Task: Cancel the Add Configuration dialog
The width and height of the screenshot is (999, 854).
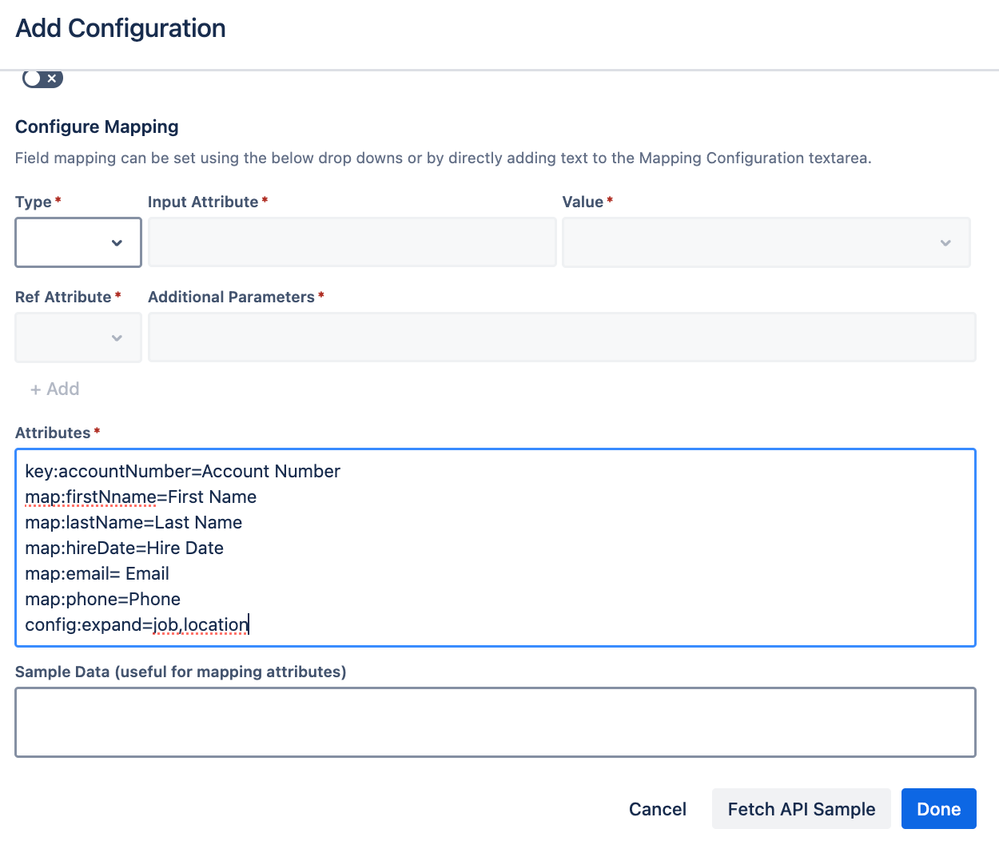Action: (657, 809)
